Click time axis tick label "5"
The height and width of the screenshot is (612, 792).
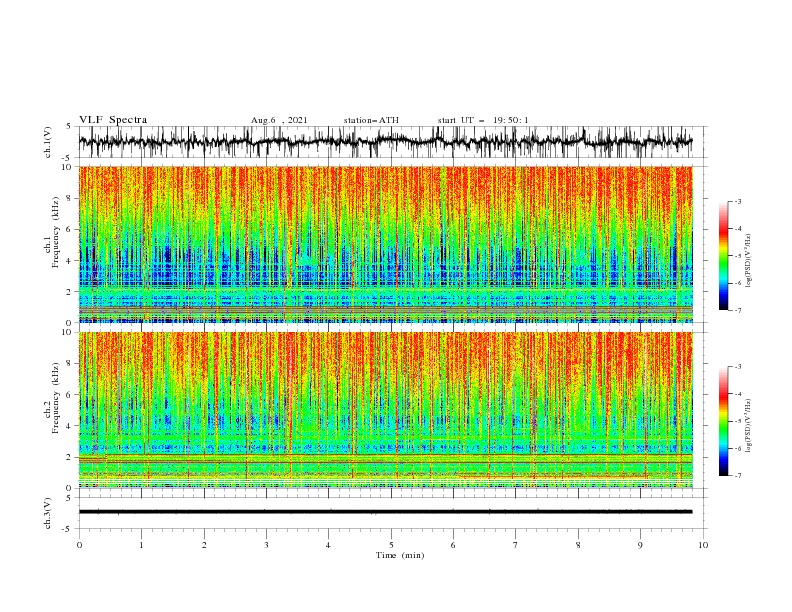coord(391,545)
